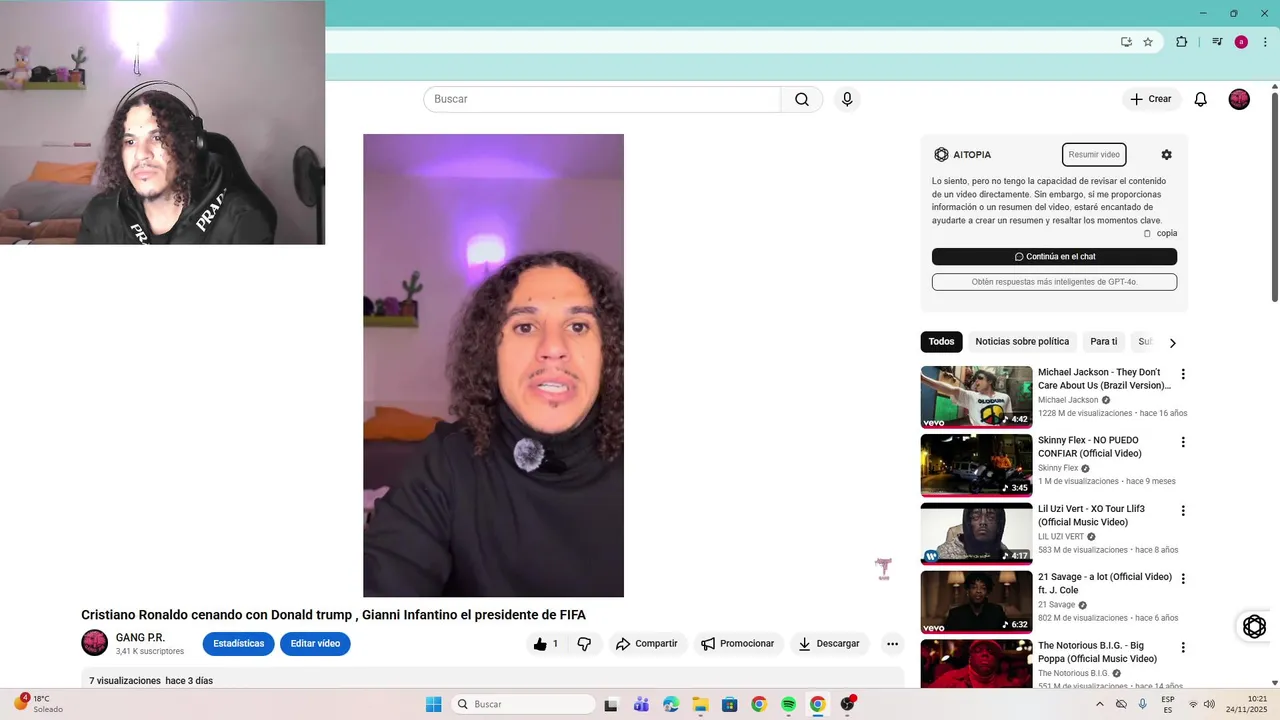Click the tray microphone icon
This screenshot has height=720, width=1280.
(x=1143, y=705)
